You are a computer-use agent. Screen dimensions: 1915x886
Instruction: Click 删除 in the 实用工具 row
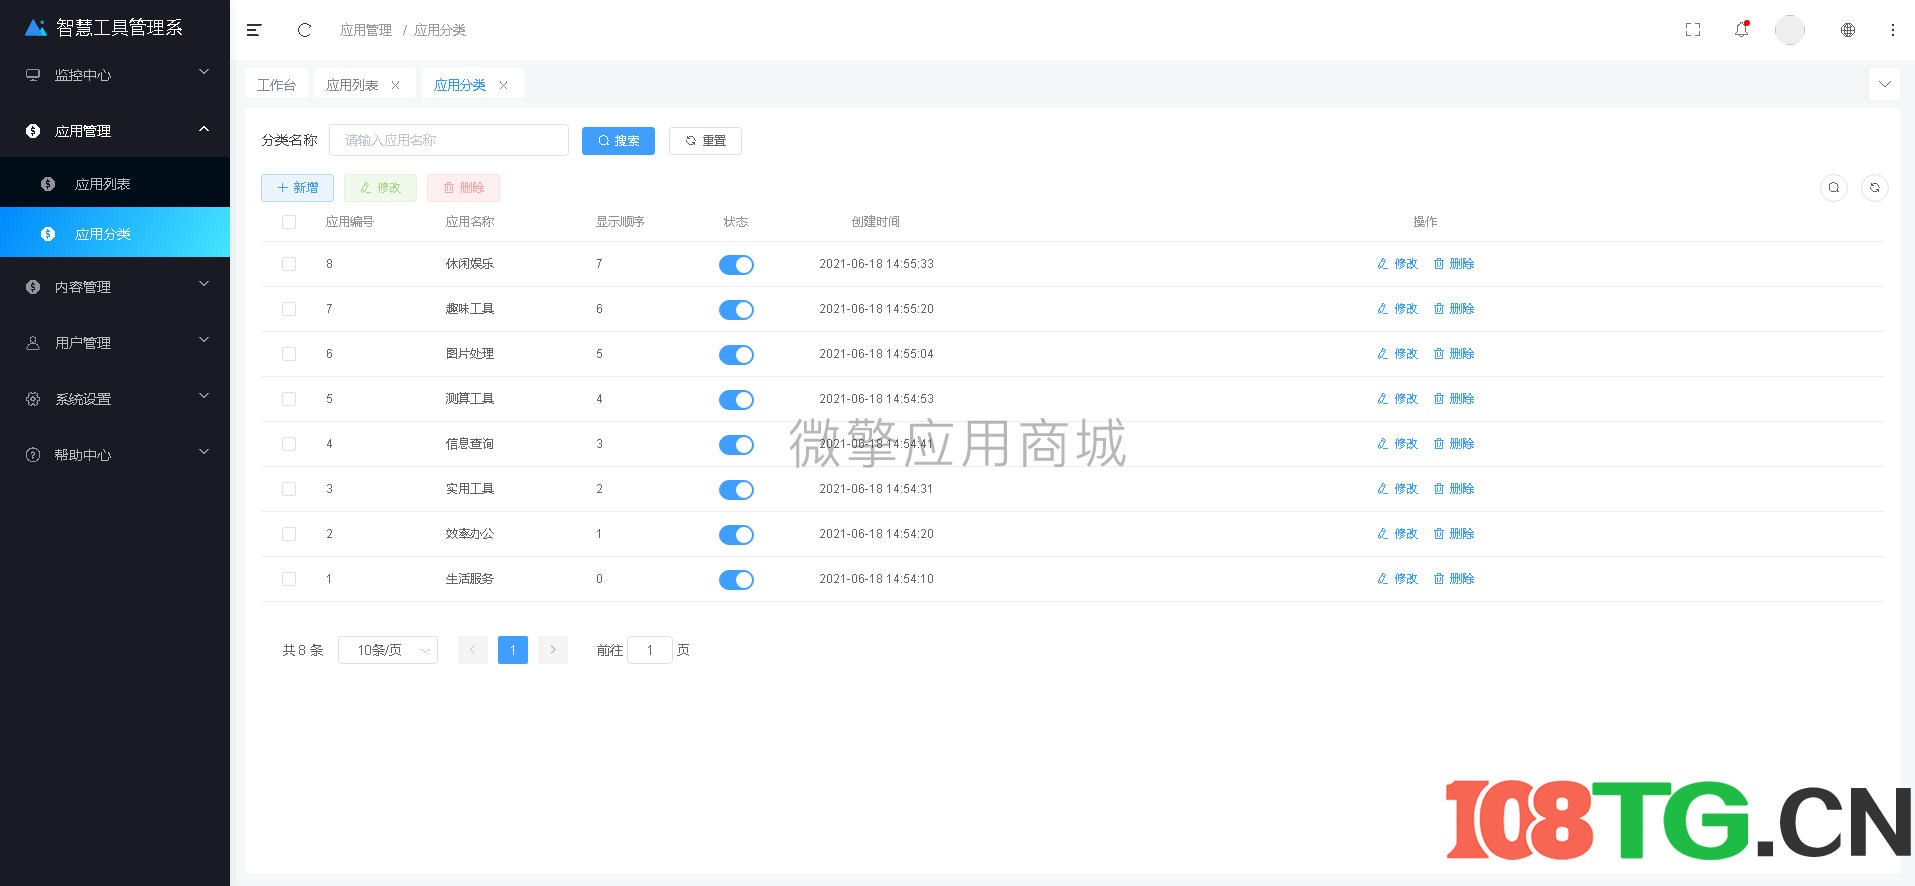(1454, 489)
